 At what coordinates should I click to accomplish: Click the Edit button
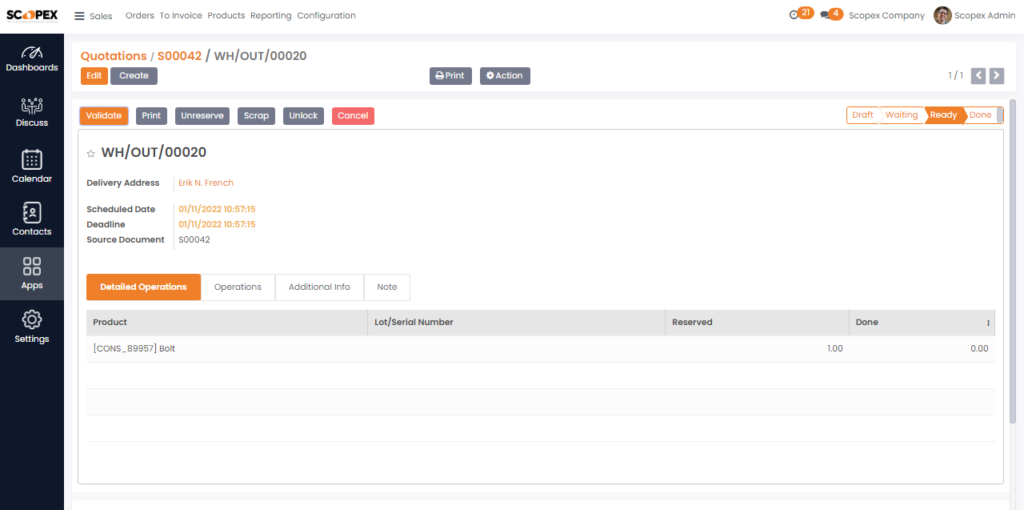pyautogui.click(x=94, y=76)
